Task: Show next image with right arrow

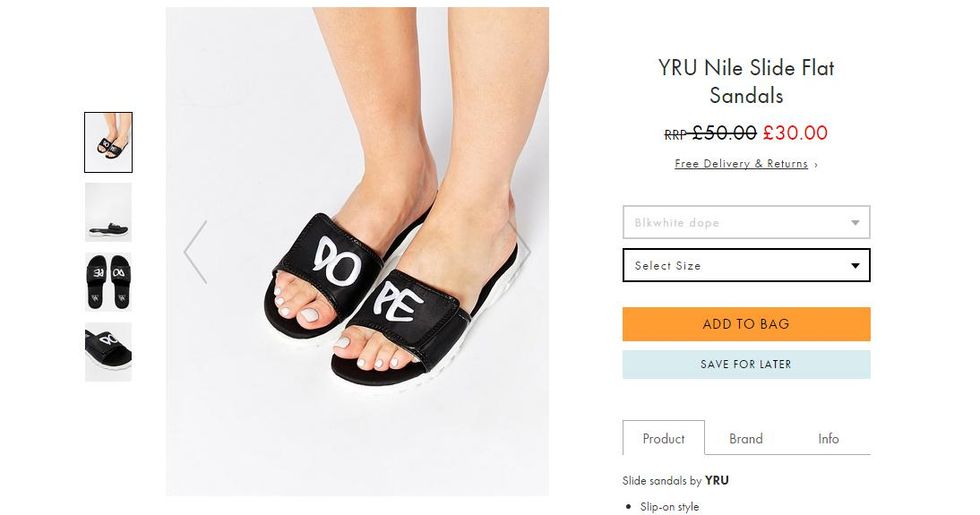Action: point(521,252)
